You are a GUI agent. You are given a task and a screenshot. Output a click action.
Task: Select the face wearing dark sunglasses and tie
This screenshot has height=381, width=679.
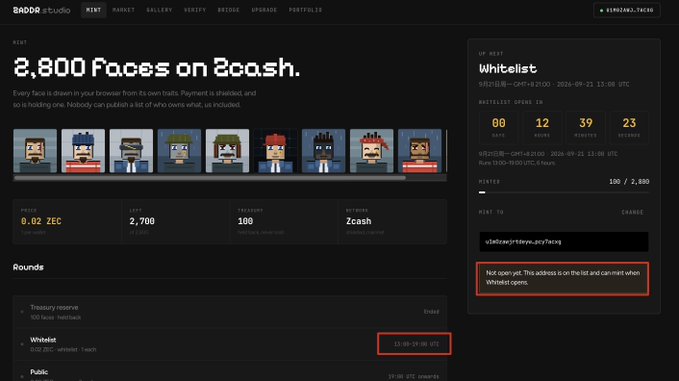coord(131,151)
